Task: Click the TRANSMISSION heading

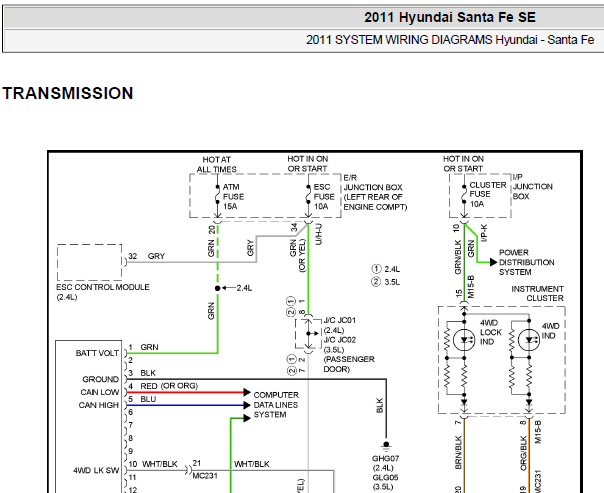Action: pos(68,93)
